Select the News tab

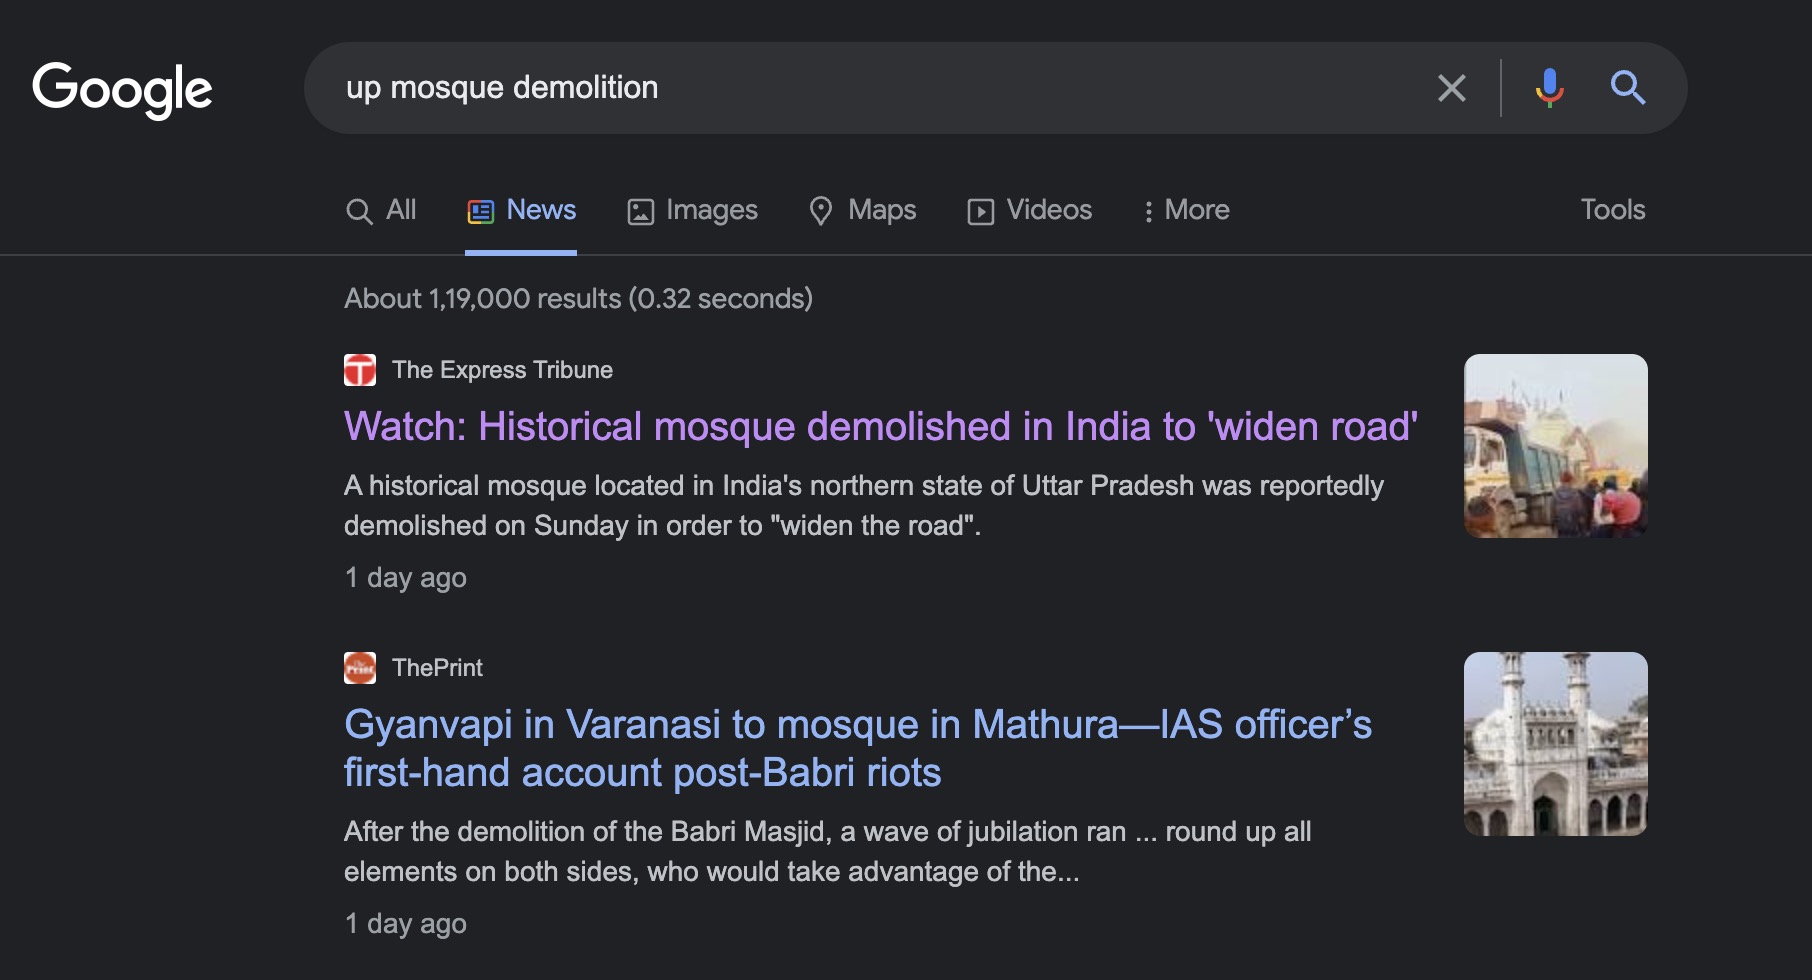[521, 210]
